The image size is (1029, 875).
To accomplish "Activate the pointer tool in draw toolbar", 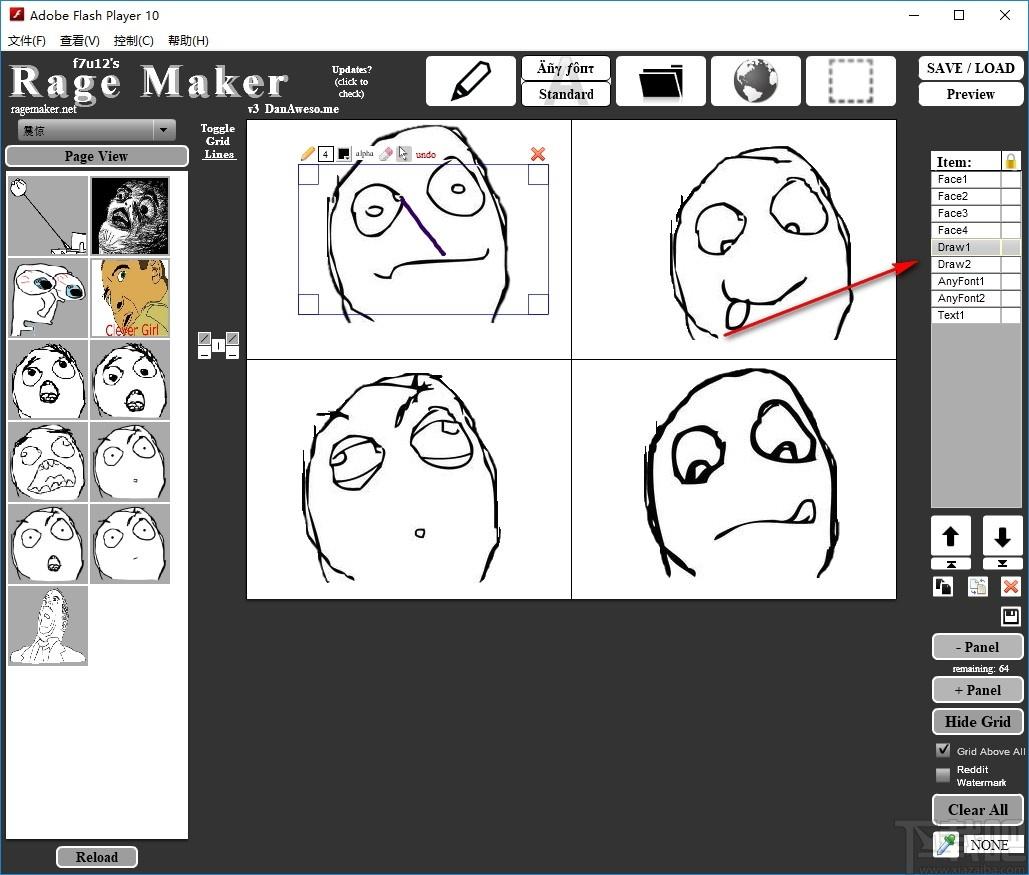I will (x=403, y=154).
